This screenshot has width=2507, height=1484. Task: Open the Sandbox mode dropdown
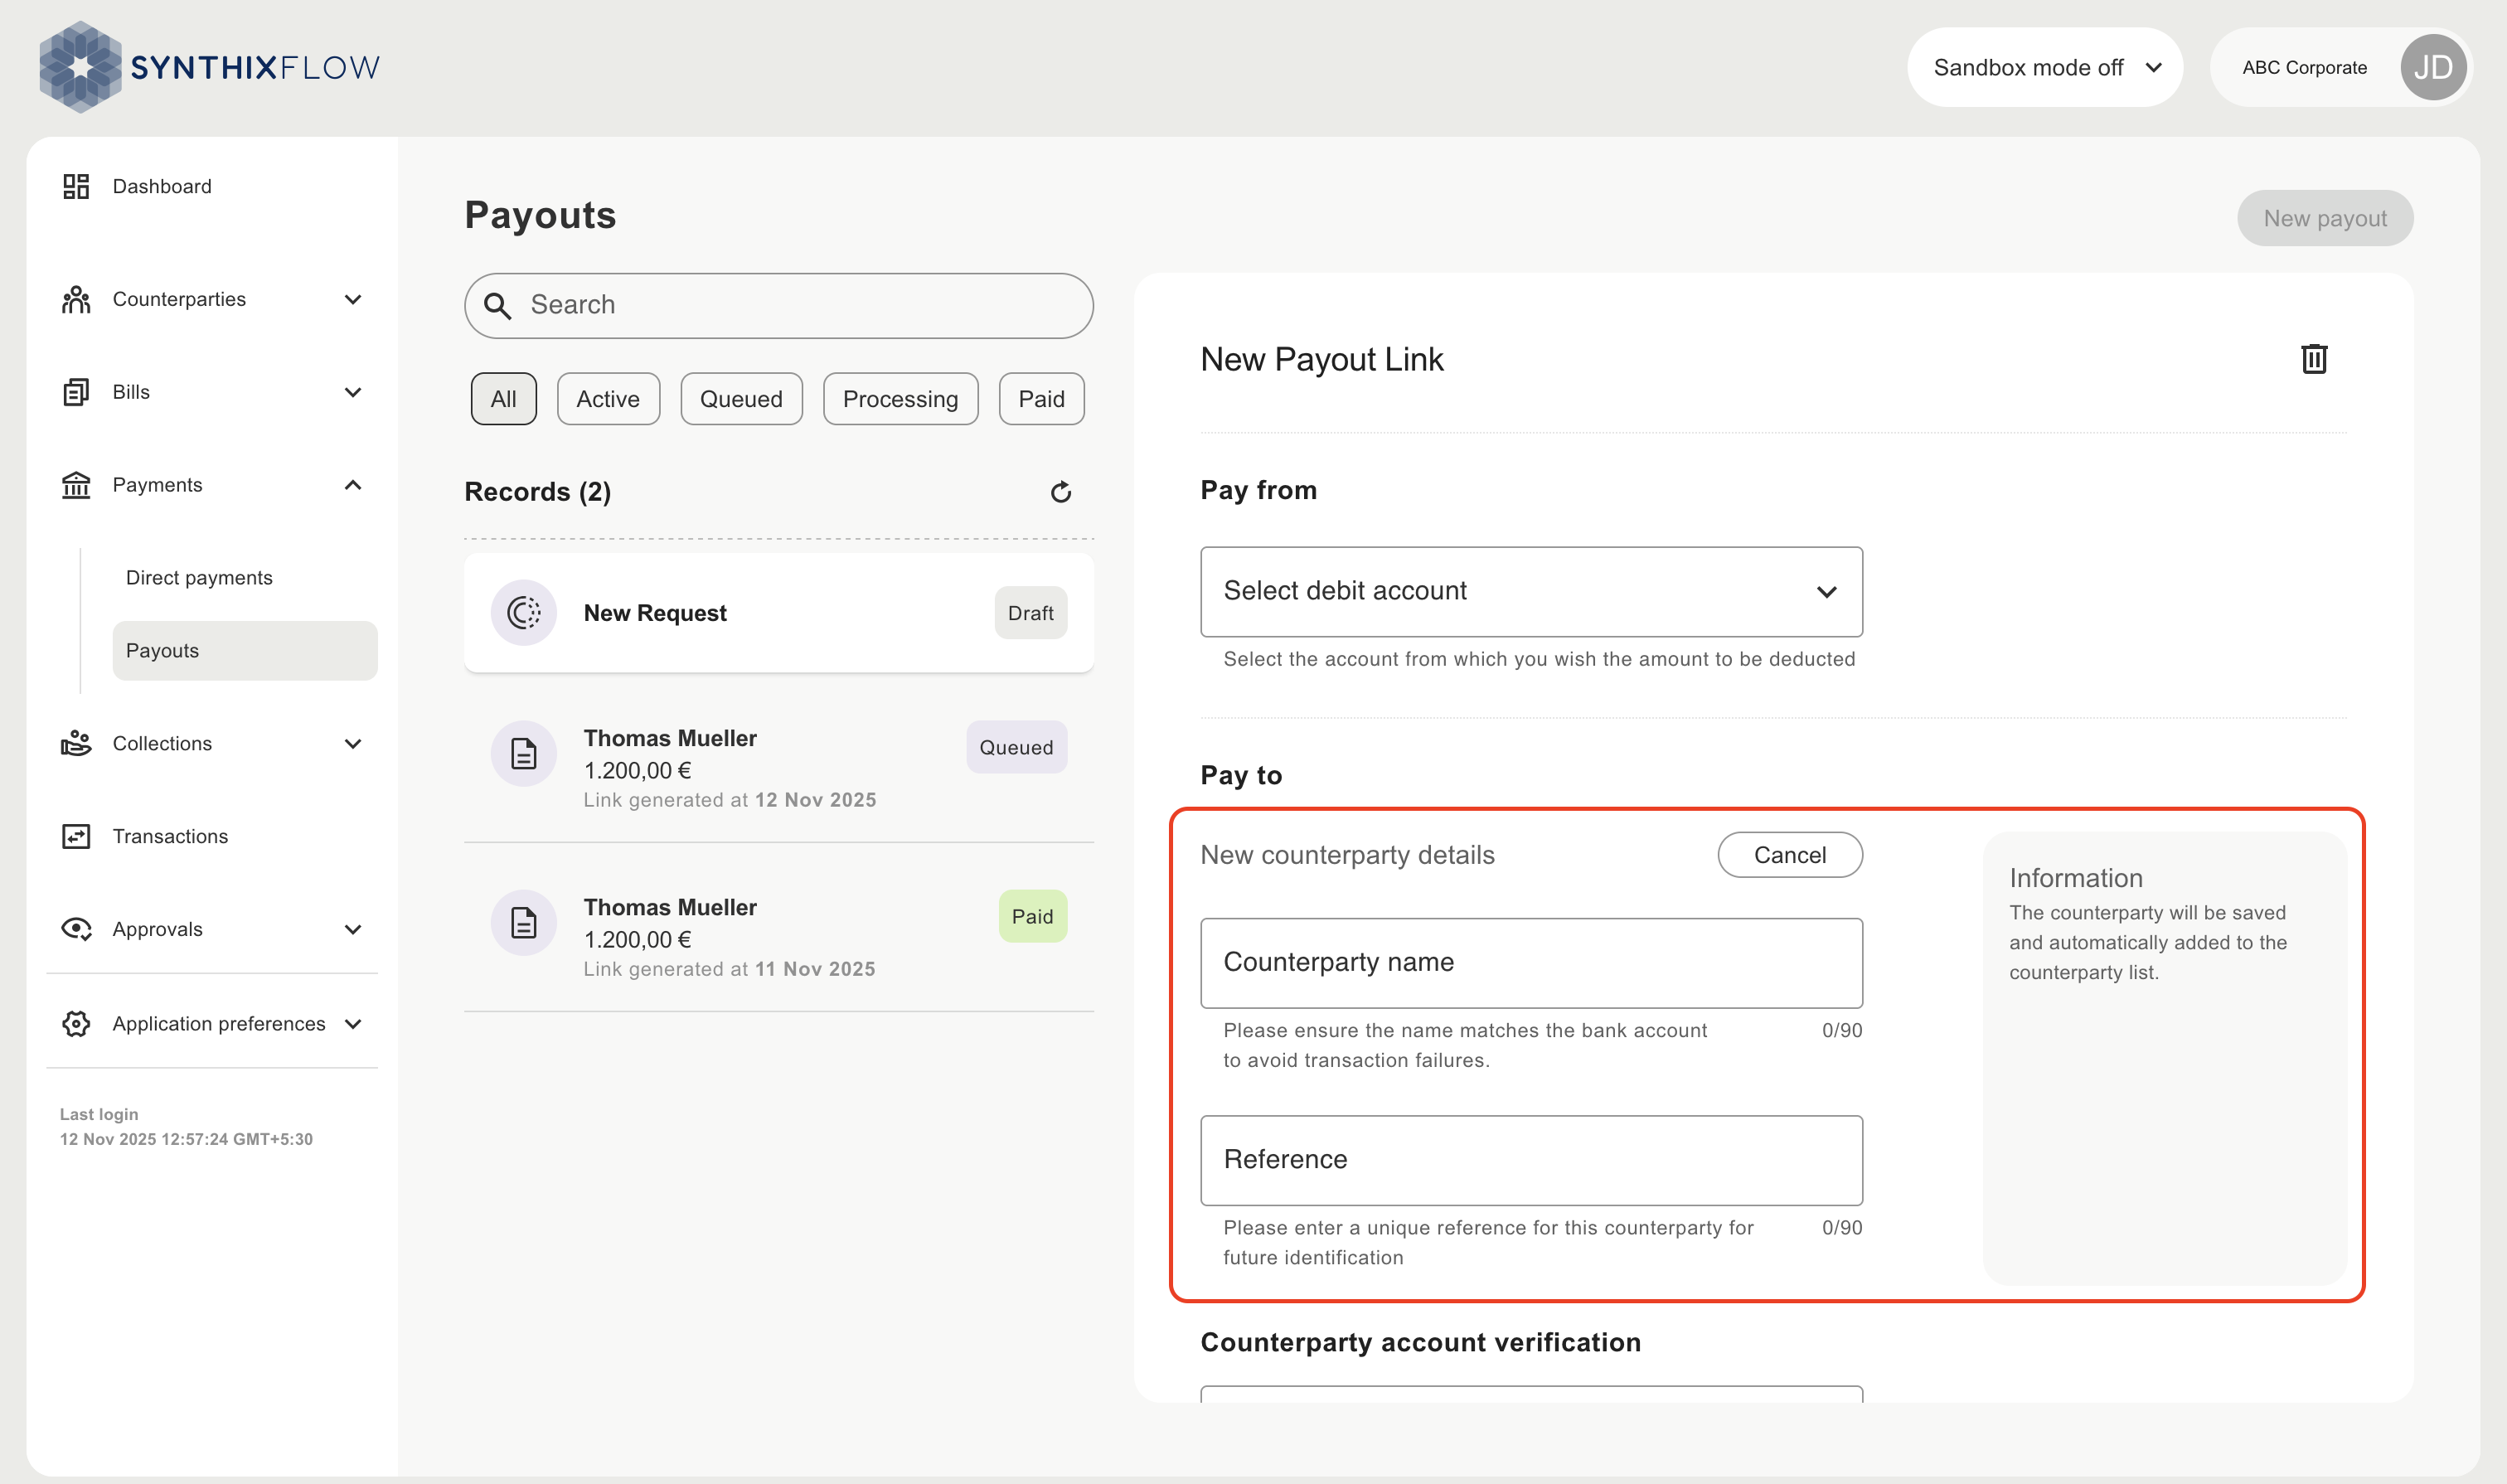[2045, 67]
